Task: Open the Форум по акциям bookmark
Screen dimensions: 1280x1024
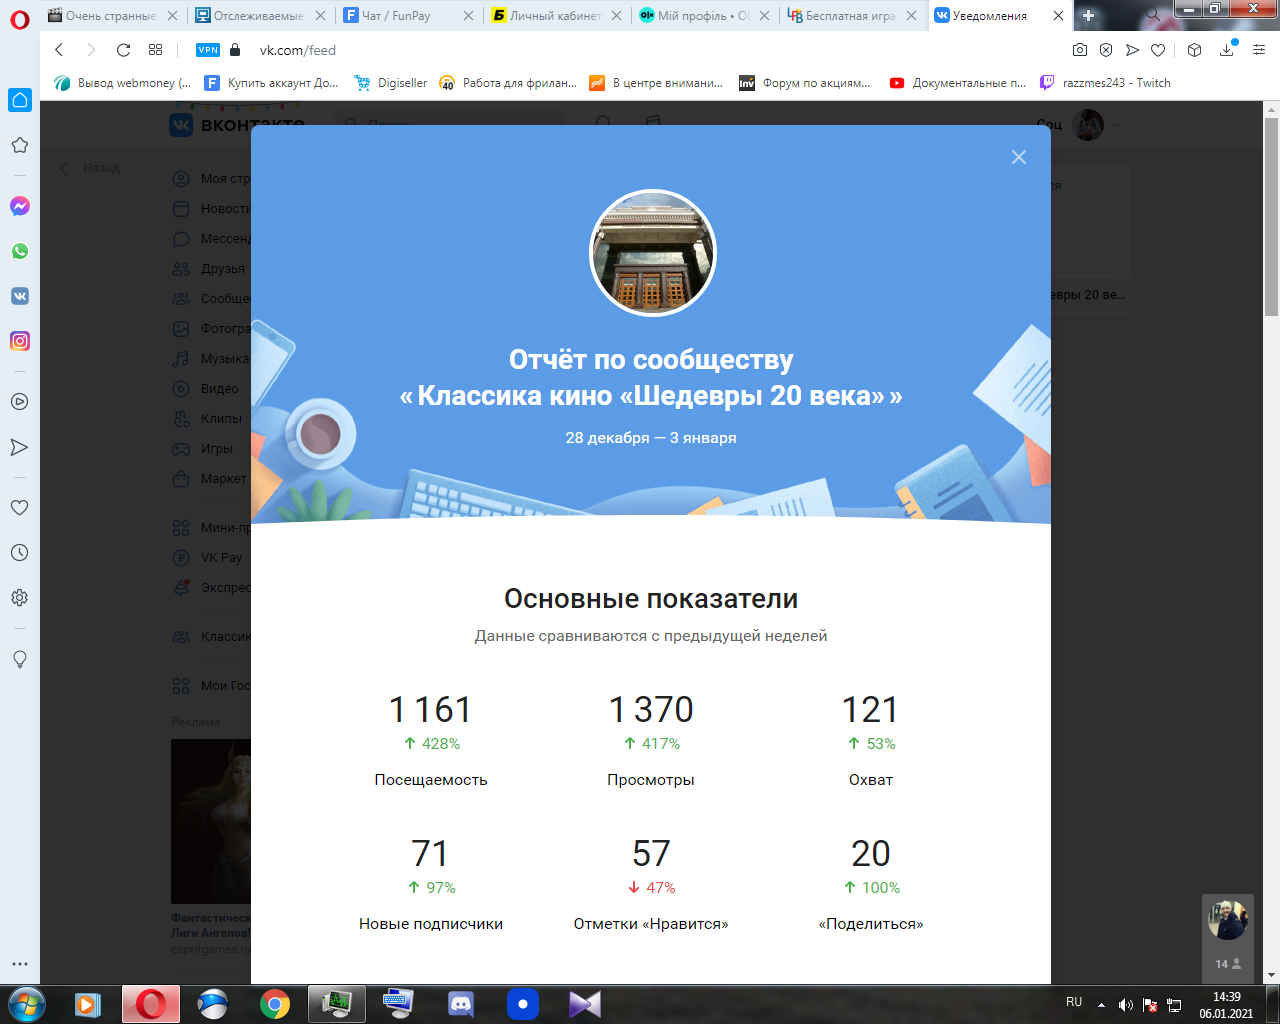Action: [805, 83]
